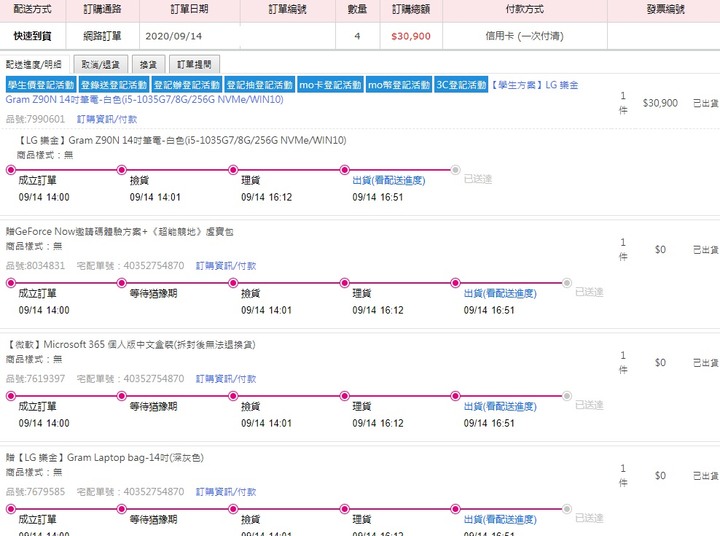720x536 pixels.
Task: Open 訂購資訊/付款 for item 8034831
Action: pyautogui.click(x=226, y=265)
